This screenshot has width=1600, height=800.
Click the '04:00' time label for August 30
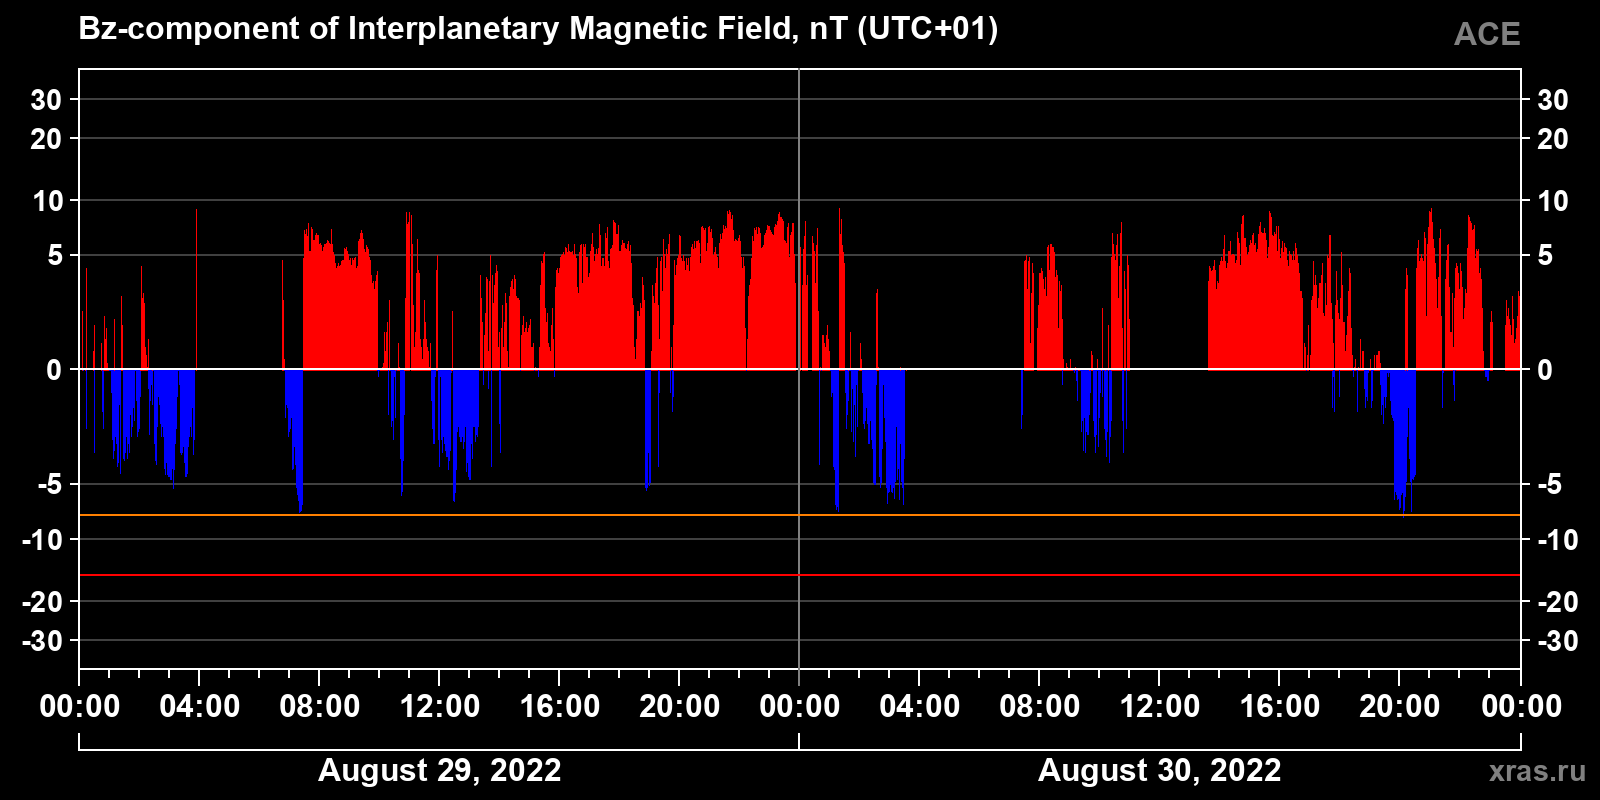point(920,706)
